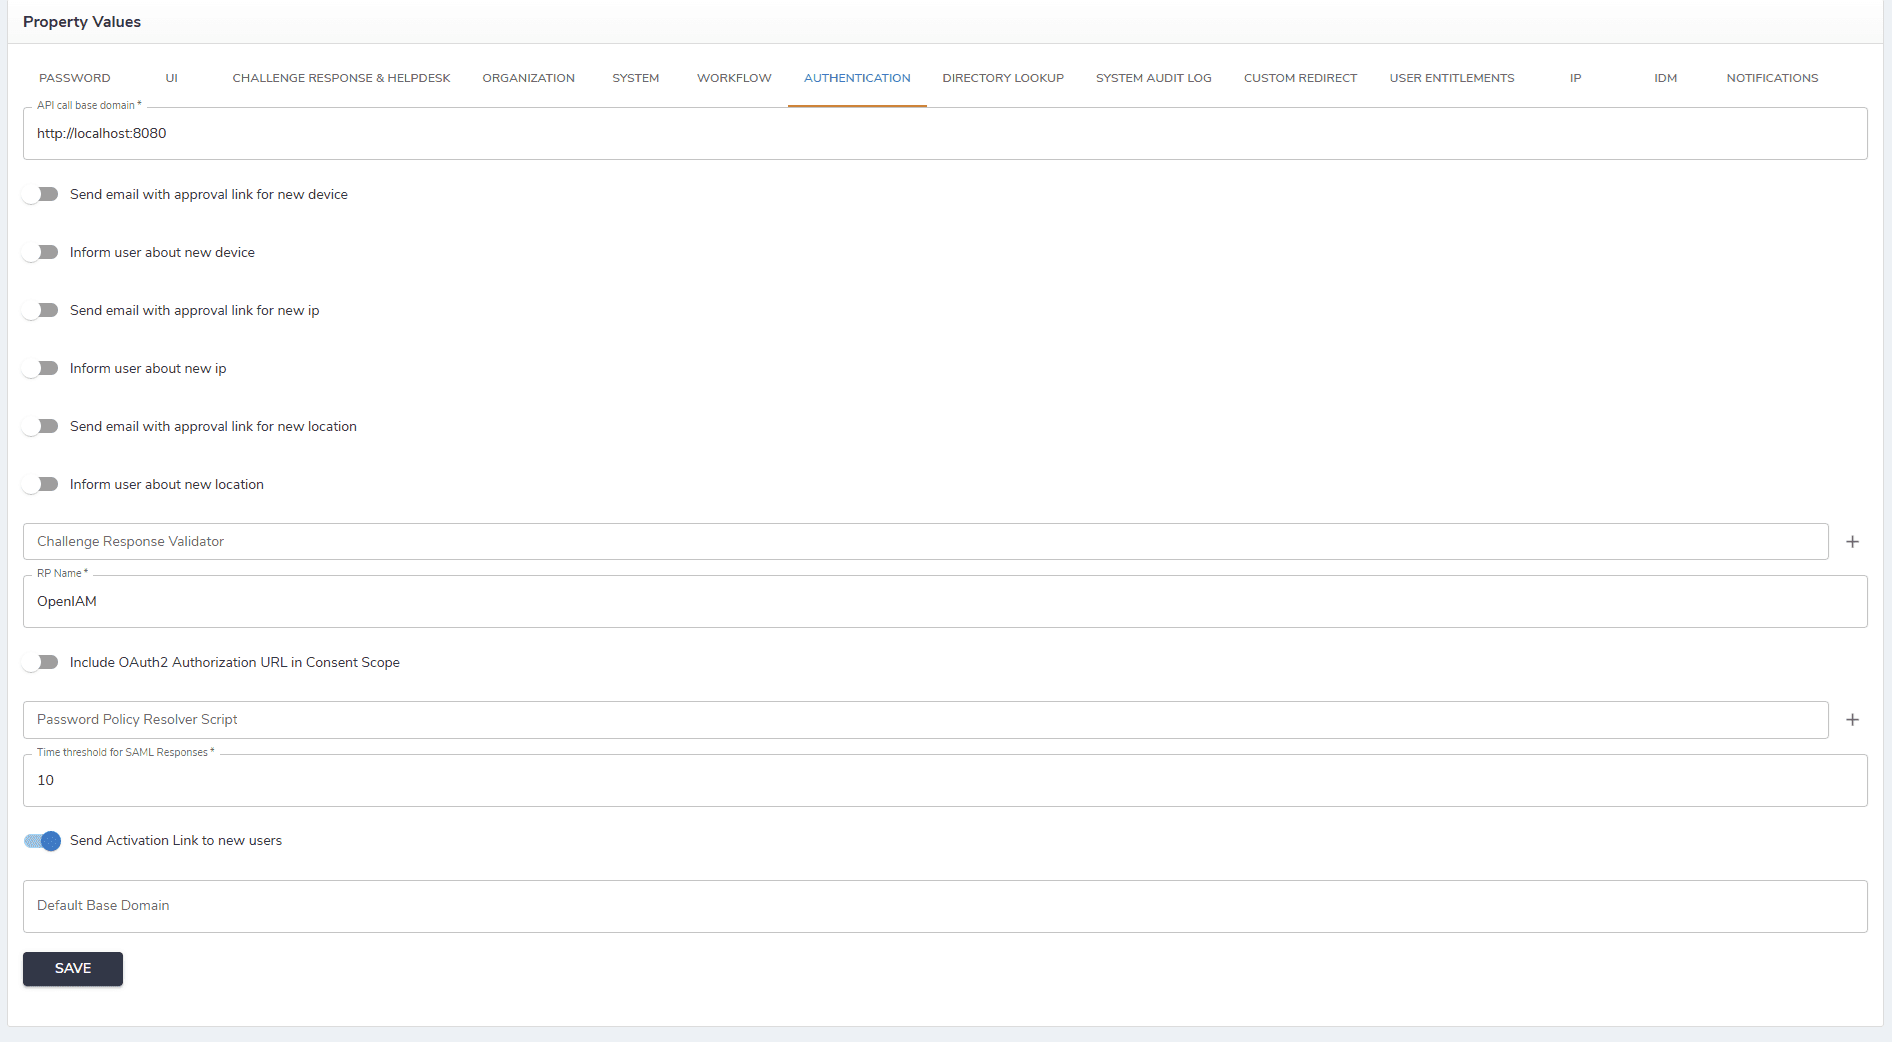
Task: Enable Send email with approval link for new device
Action: [x=41, y=195]
